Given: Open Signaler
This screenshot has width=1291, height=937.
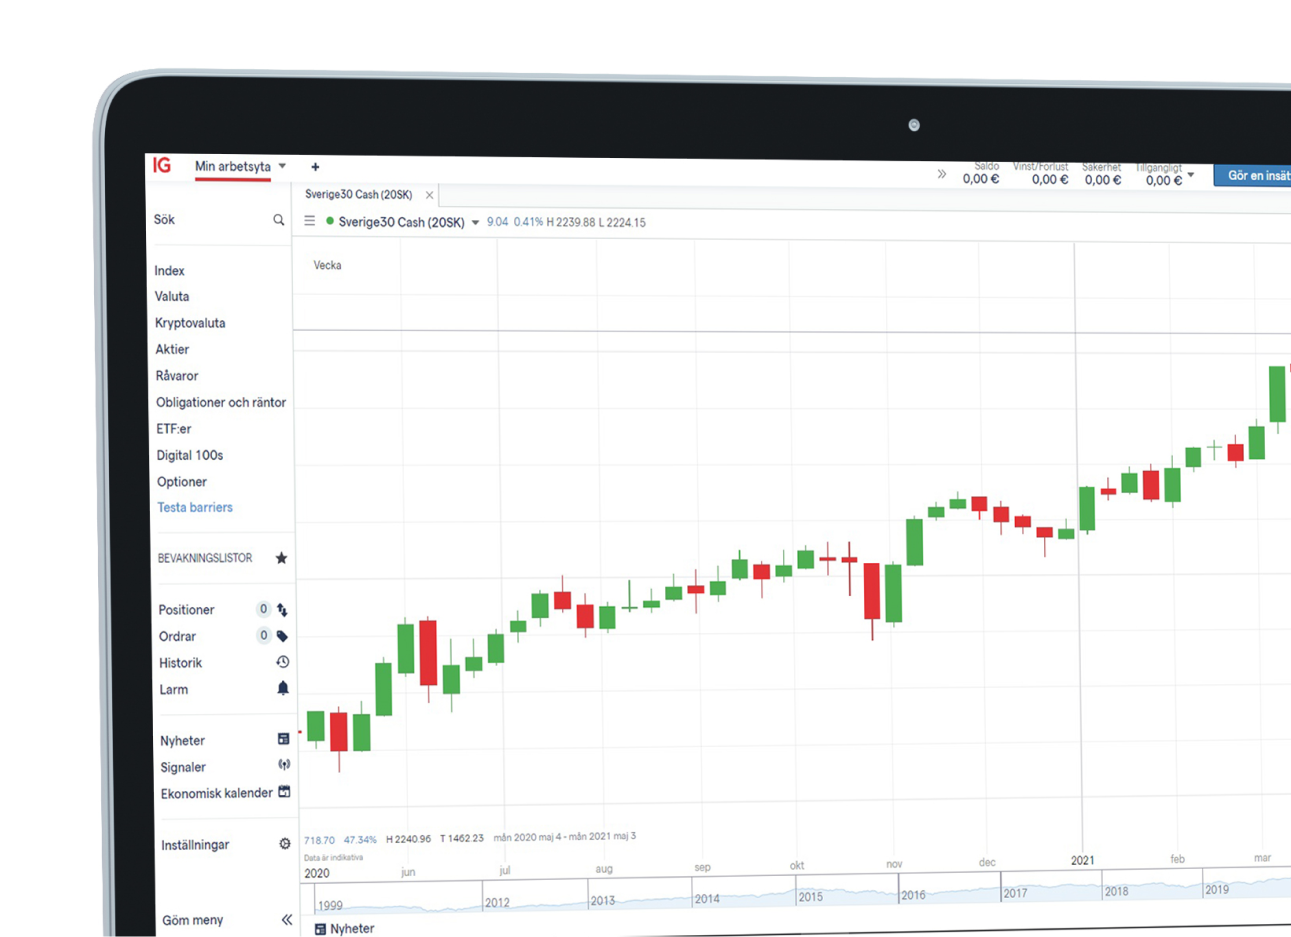Looking at the screenshot, I should tap(183, 768).
